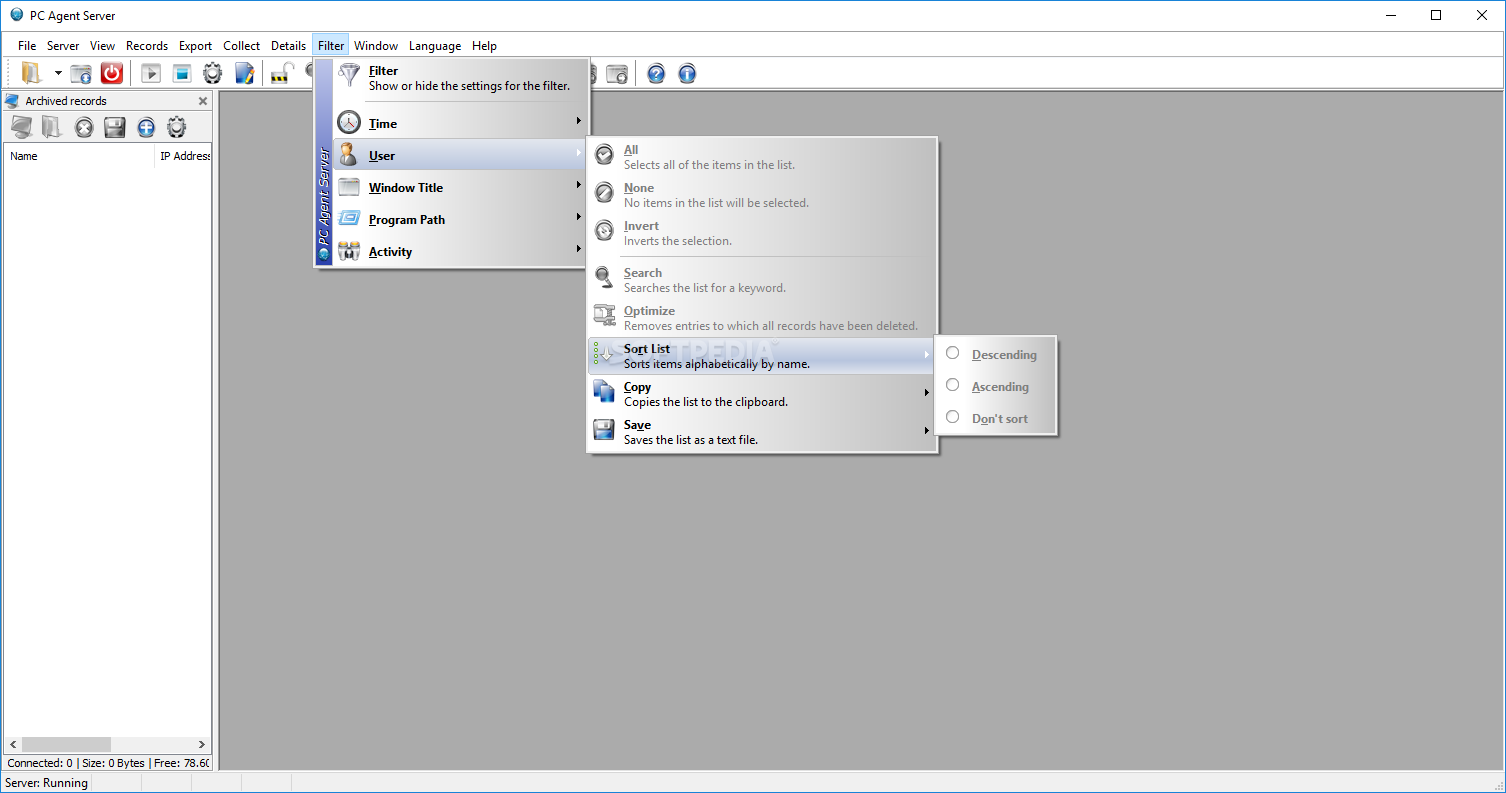Close the Archived records panel
This screenshot has height=793, width=1506.
click(203, 101)
